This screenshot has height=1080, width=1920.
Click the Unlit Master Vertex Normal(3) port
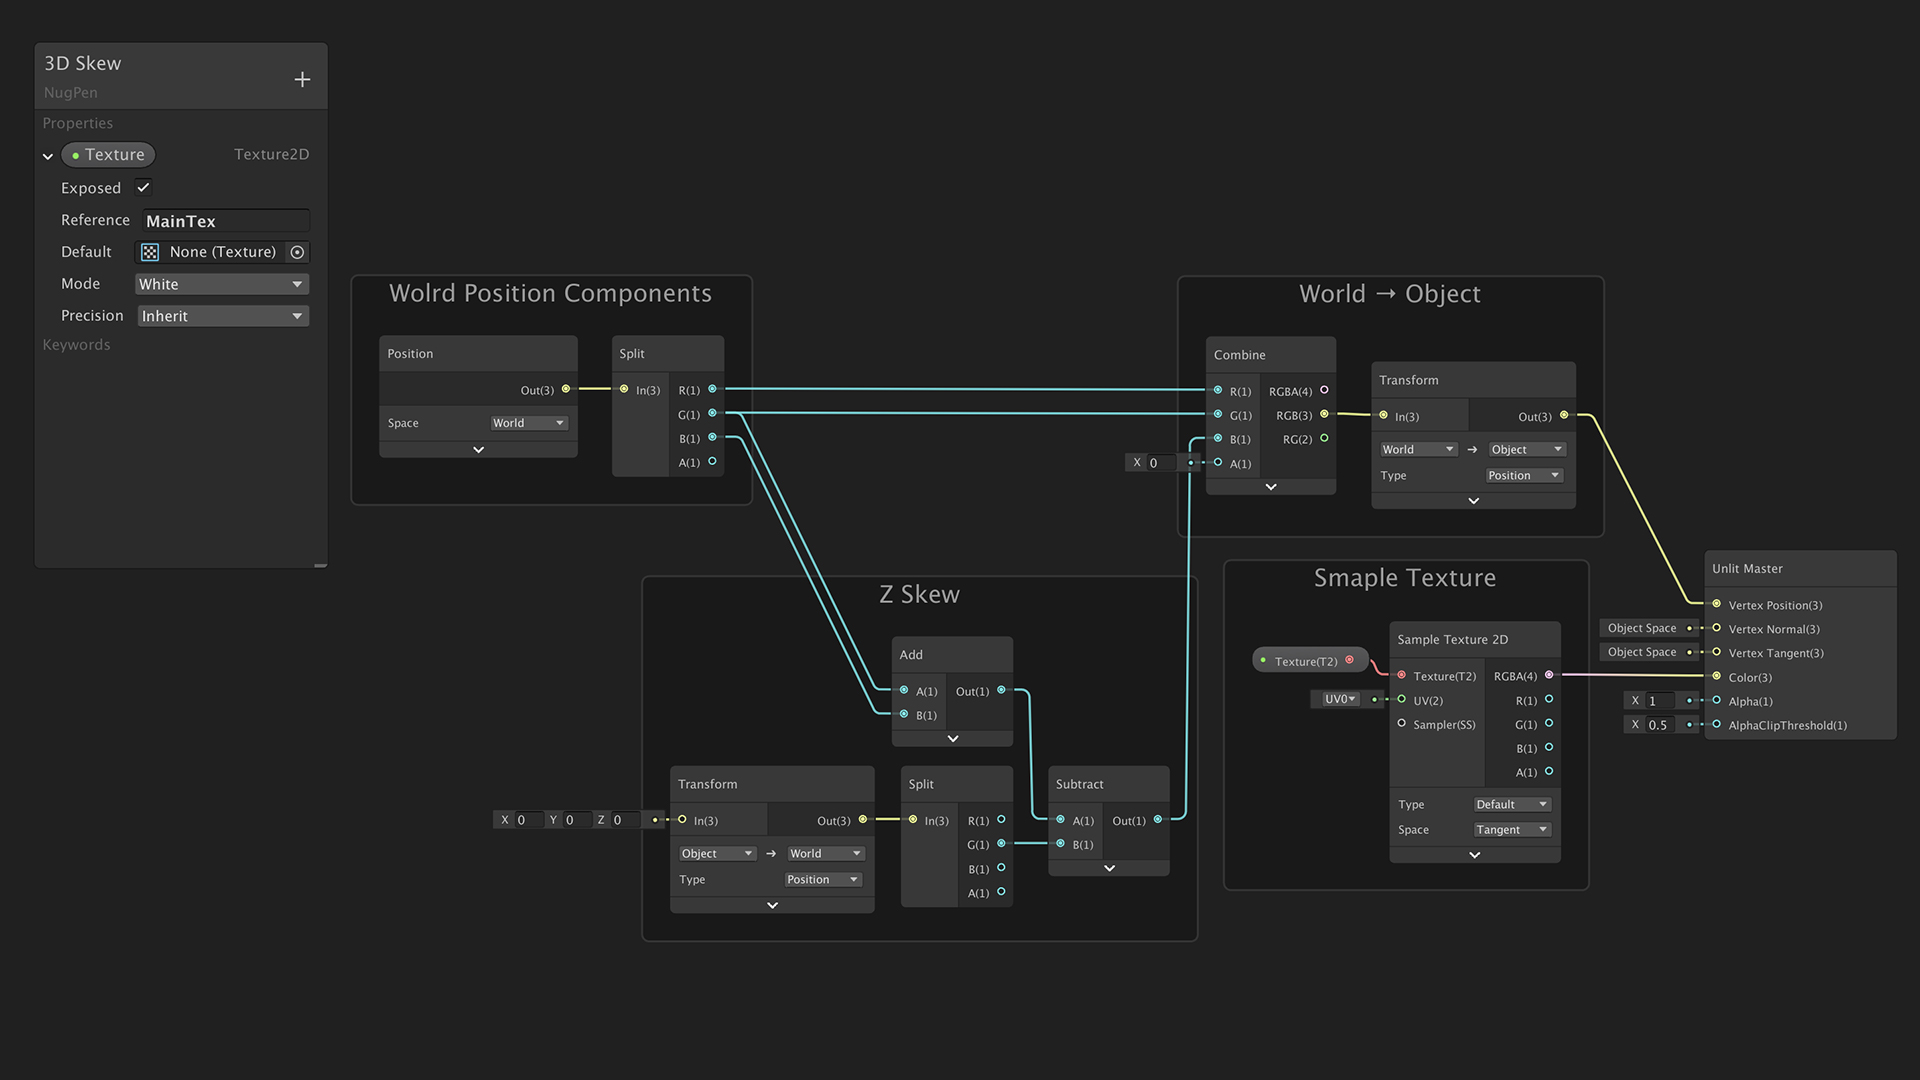(1717, 628)
